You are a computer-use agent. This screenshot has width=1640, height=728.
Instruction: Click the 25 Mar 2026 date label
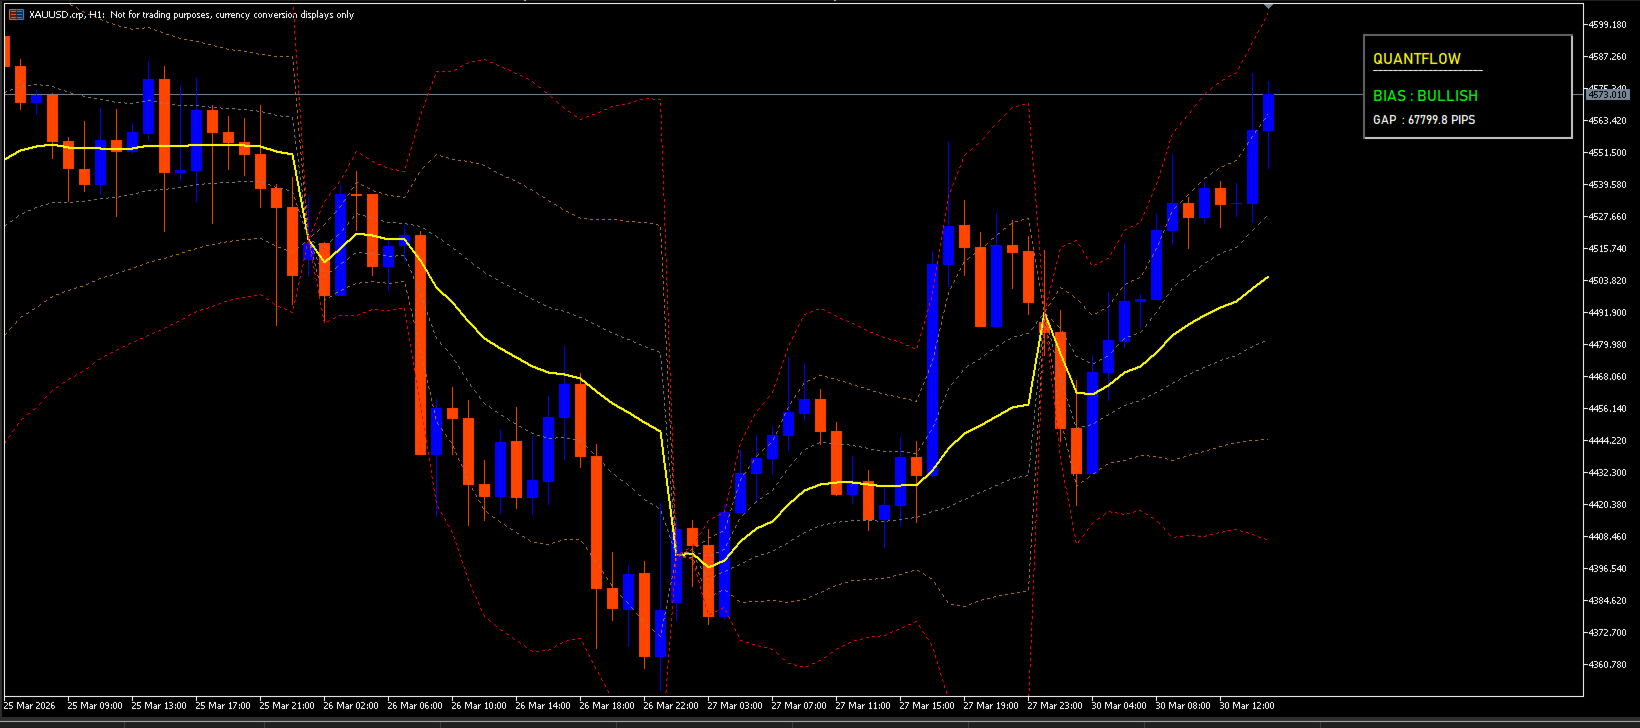[30, 706]
